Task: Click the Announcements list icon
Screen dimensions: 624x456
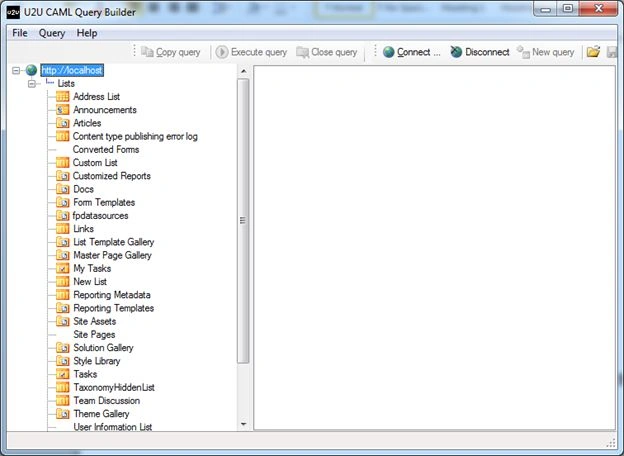Action: [62, 110]
